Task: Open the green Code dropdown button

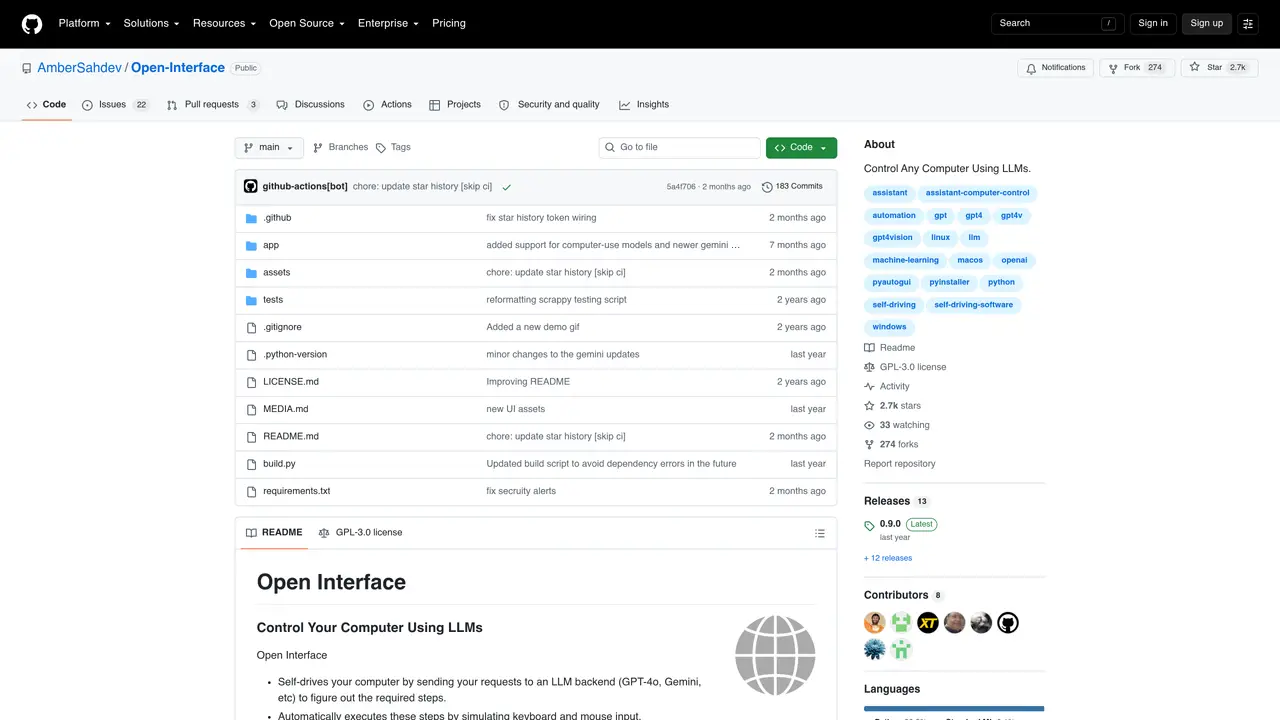Action: pyautogui.click(x=801, y=148)
